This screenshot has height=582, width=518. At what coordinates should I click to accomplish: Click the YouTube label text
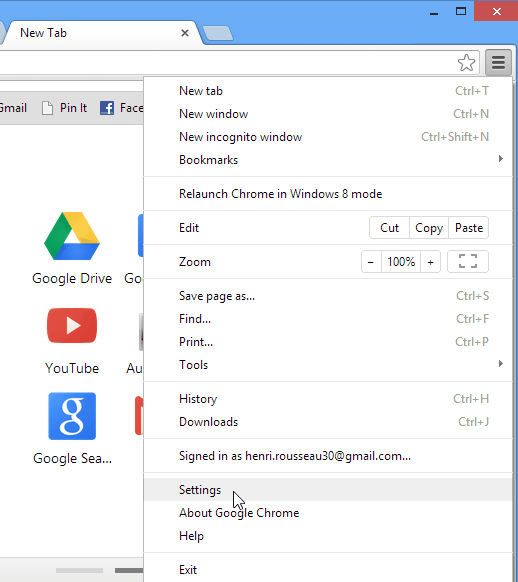[72, 368]
